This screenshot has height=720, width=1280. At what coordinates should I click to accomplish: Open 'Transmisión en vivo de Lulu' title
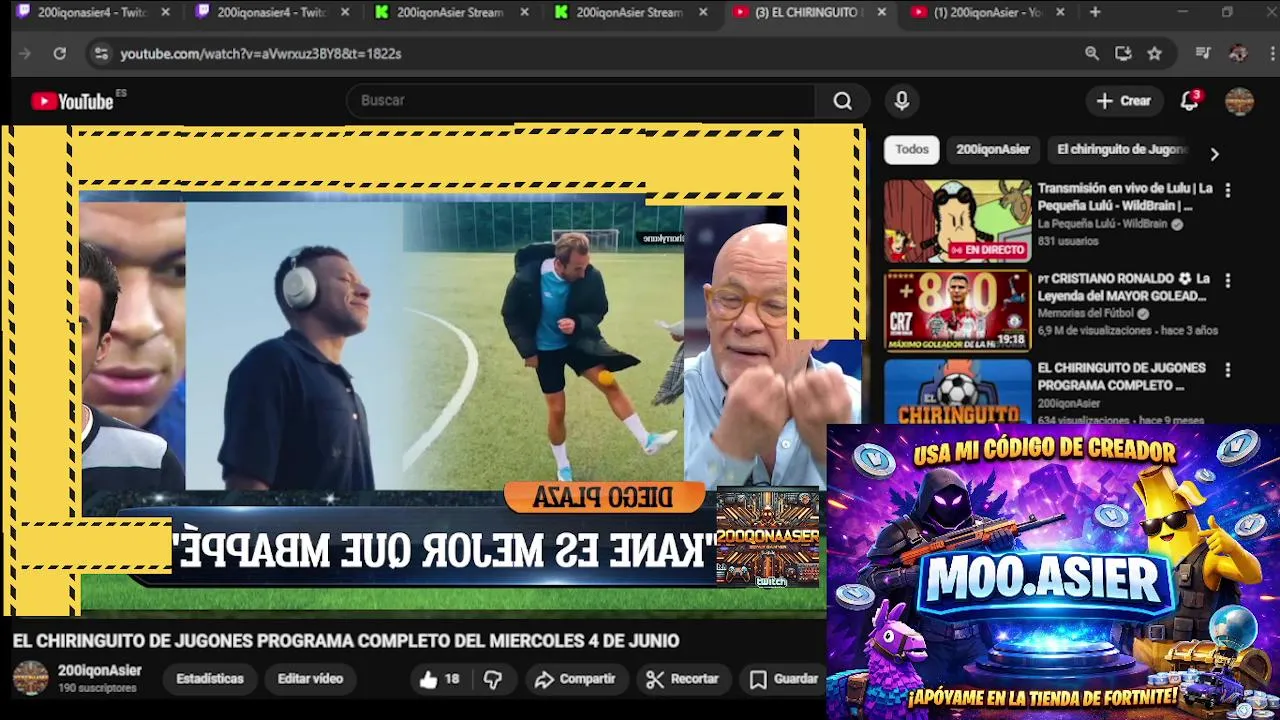point(1125,197)
